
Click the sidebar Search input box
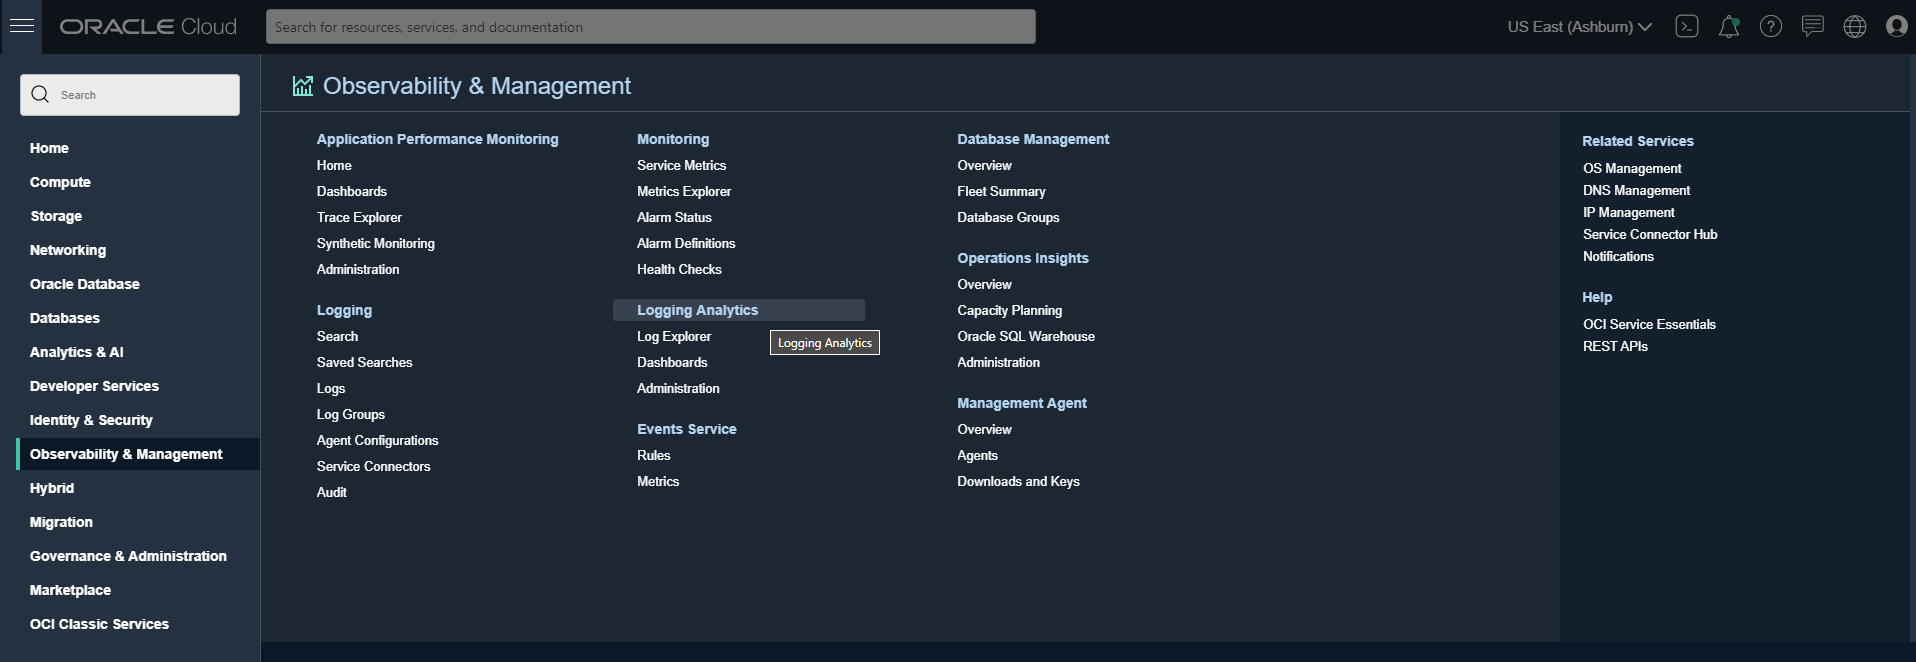point(130,95)
